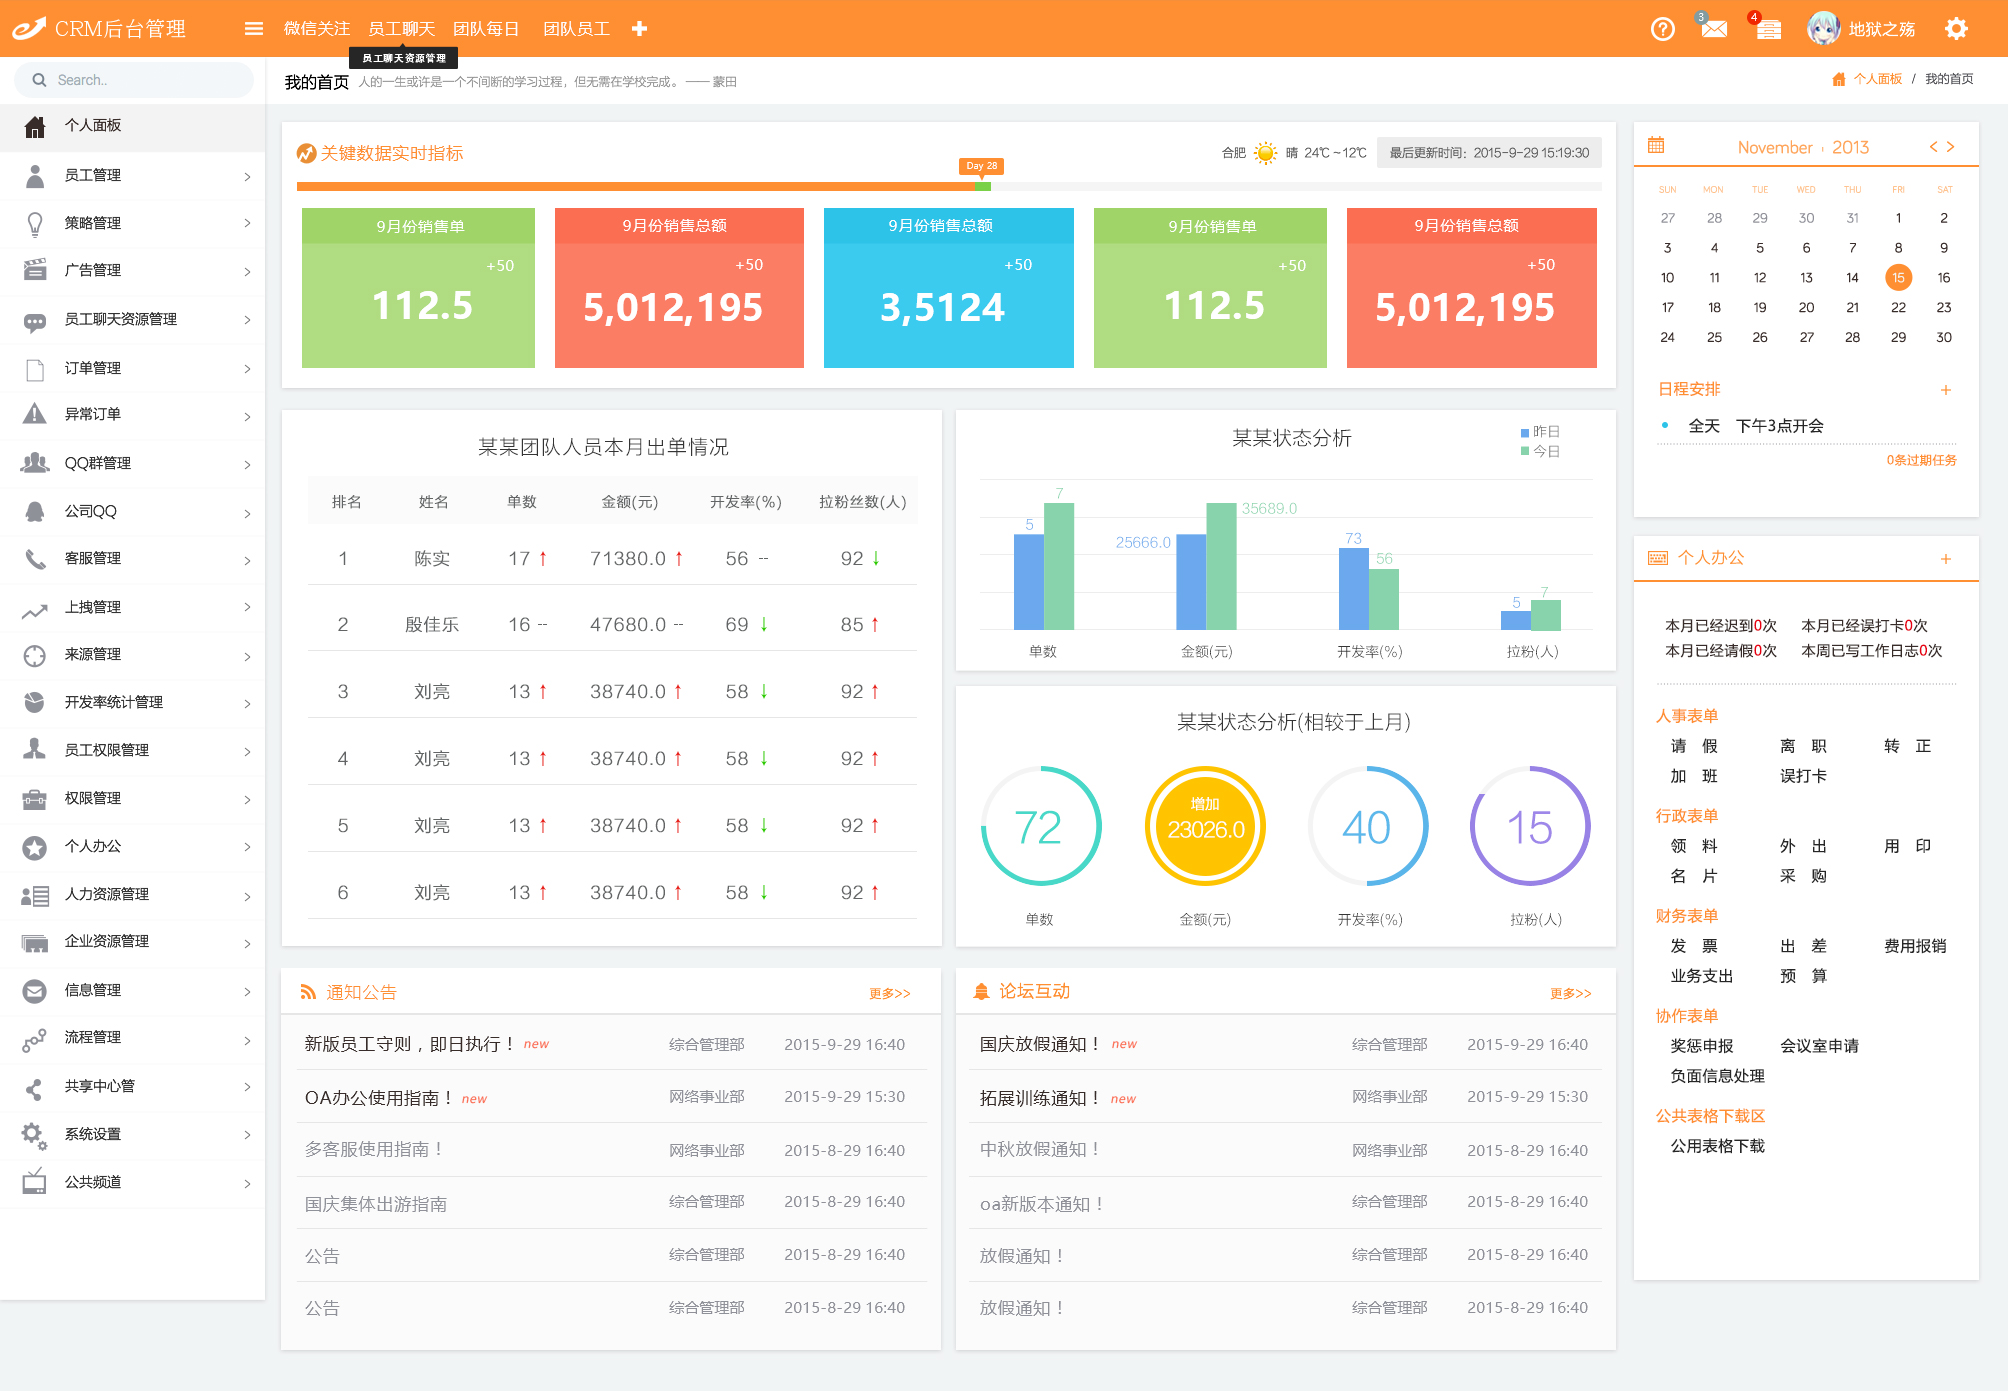The height and width of the screenshot is (1391, 2008).
Task: Click the share icon for 共享中心管
Action: click(x=35, y=1088)
